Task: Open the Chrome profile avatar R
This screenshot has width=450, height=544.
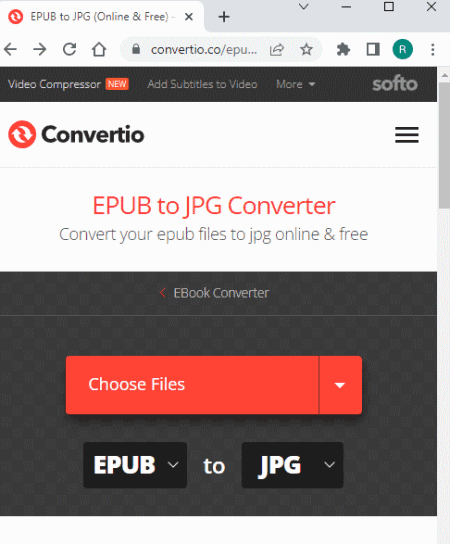Action: (x=402, y=49)
